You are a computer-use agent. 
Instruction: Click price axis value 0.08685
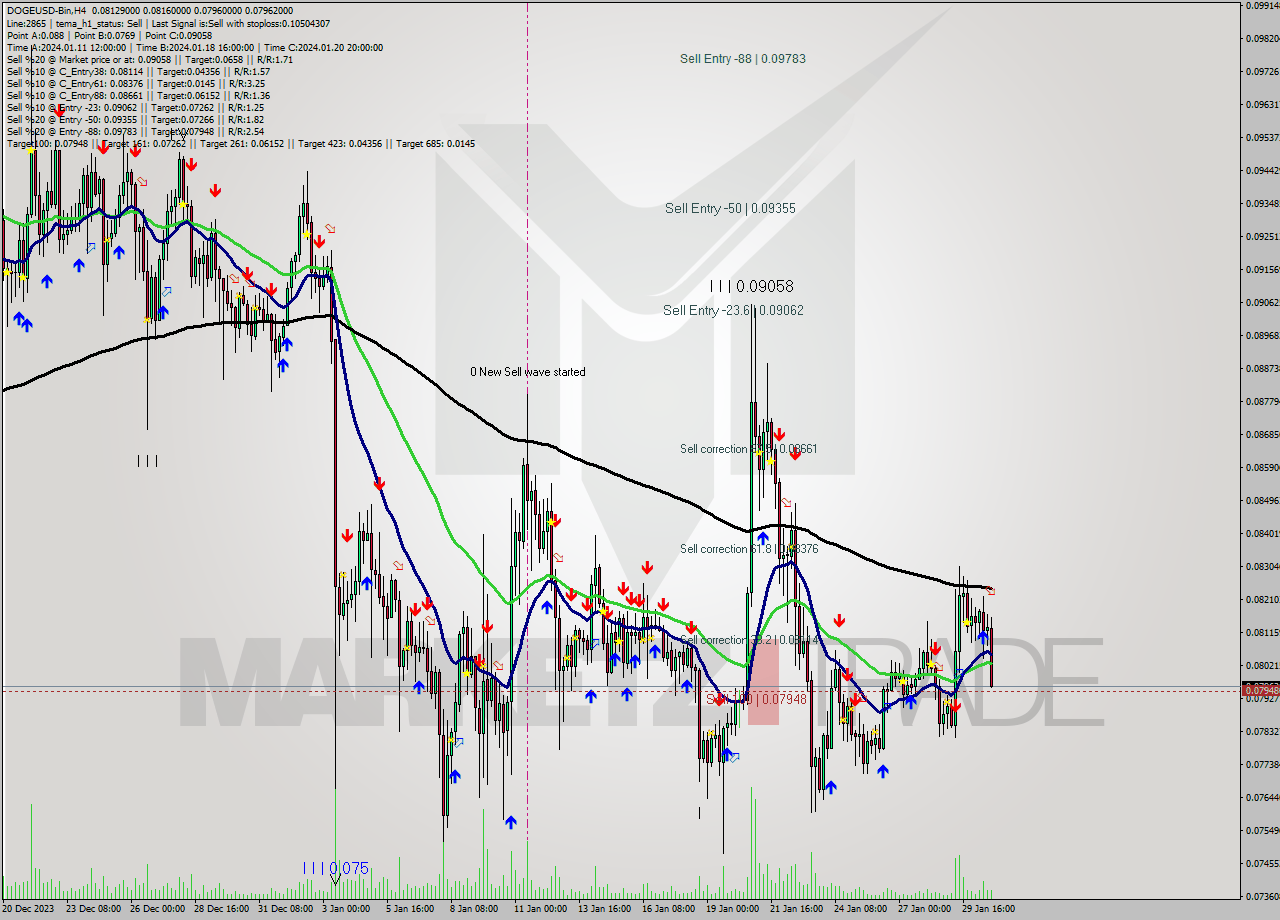pyautogui.click(x=1261, y=434)
